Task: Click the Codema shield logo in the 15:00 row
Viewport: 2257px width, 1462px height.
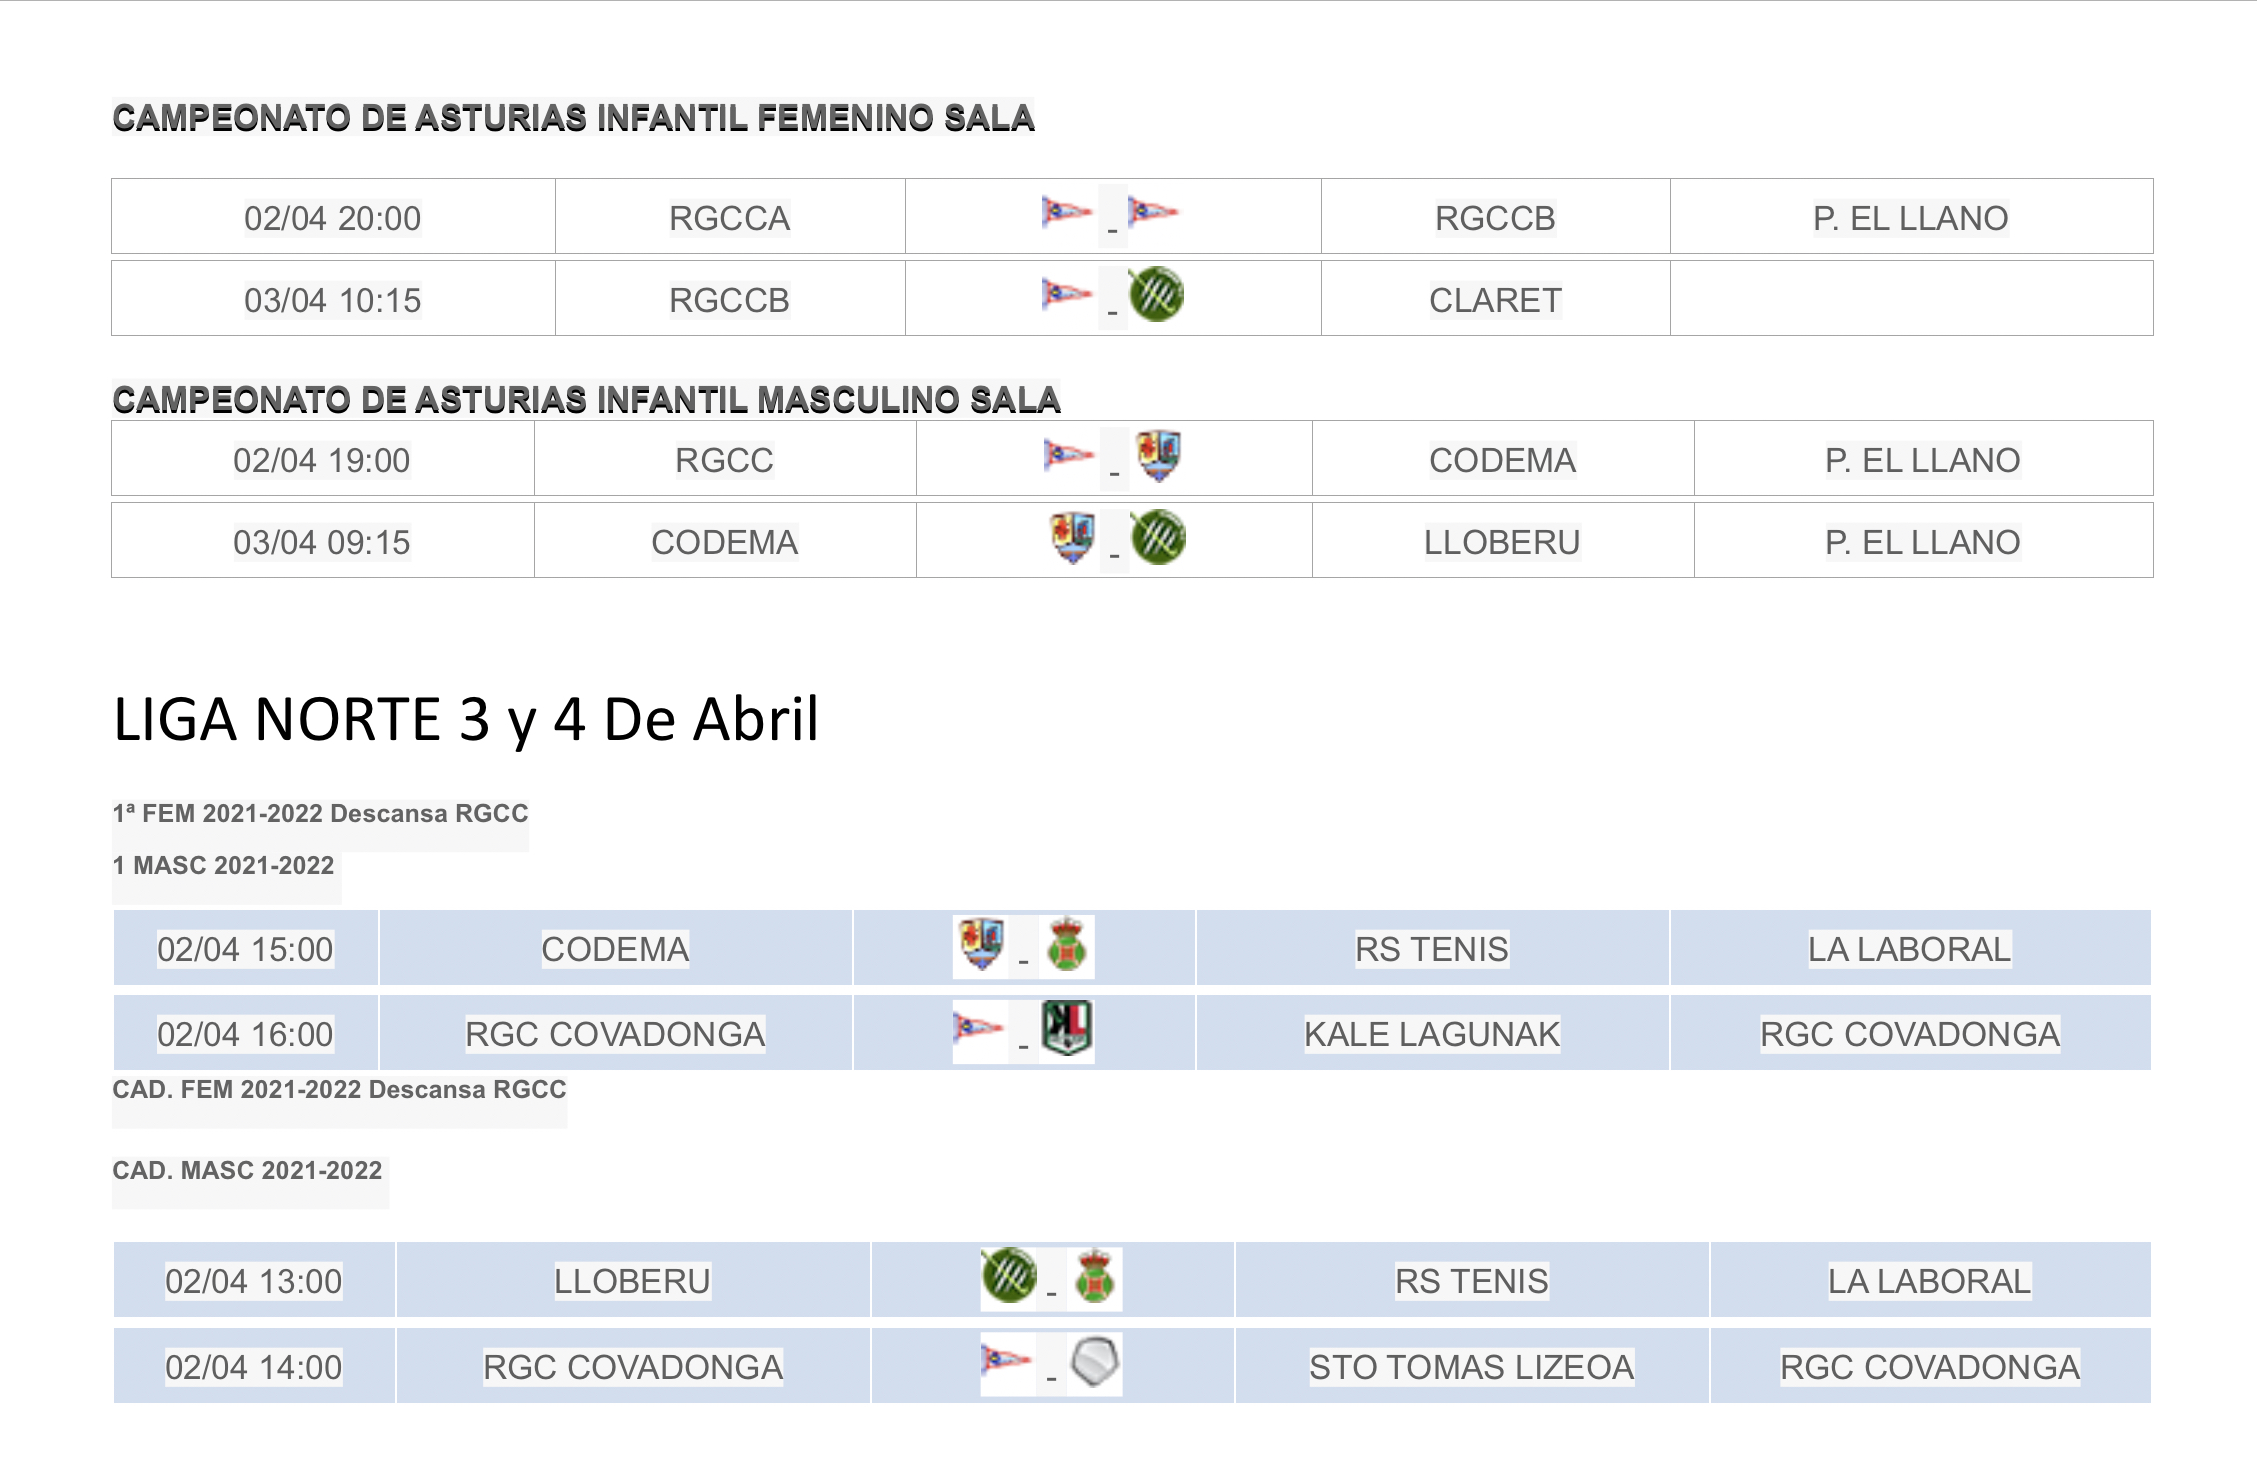Action: (x=981, y=943)
